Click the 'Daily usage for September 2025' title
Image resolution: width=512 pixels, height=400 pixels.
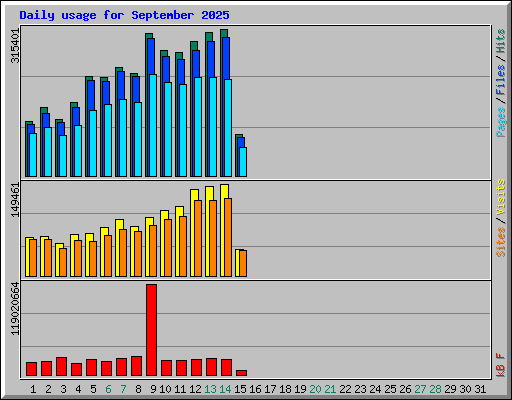pyautogui.click(x=124, y=15)
